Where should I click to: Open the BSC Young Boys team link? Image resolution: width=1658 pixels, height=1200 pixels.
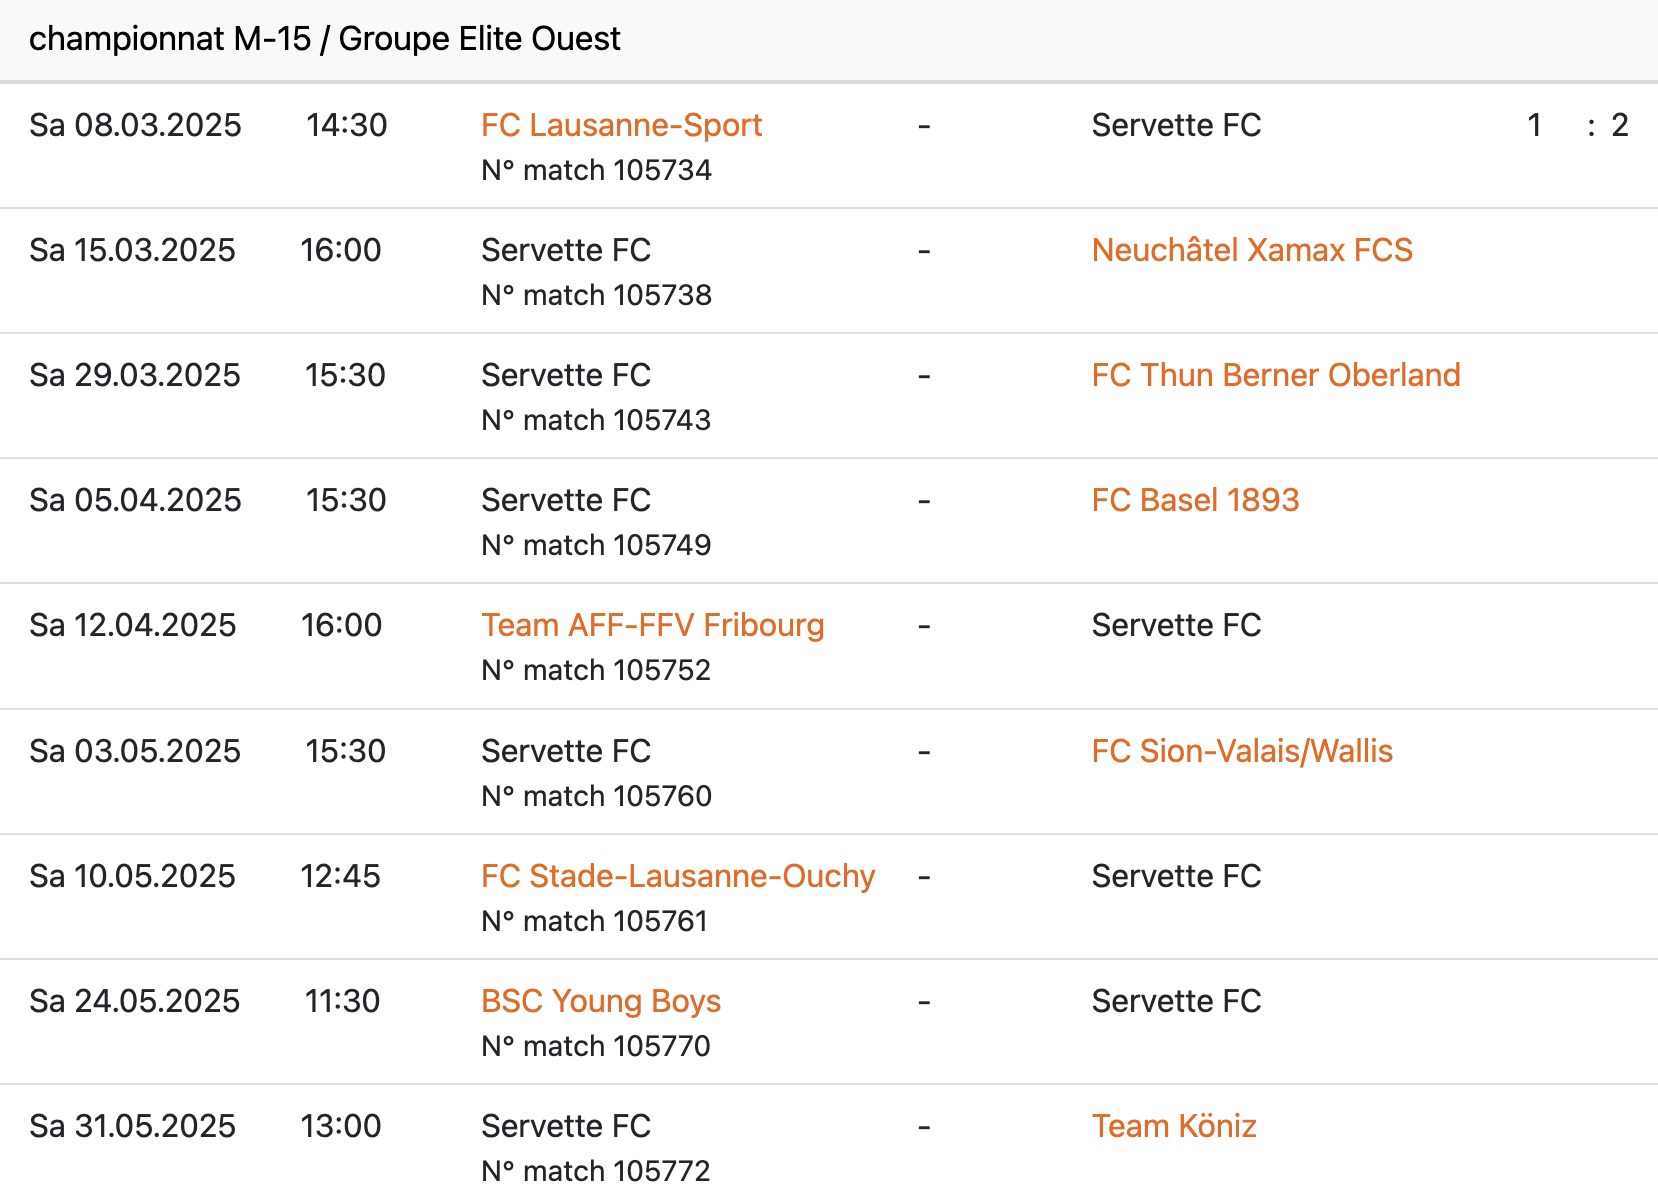click(x=600, y=1001)
